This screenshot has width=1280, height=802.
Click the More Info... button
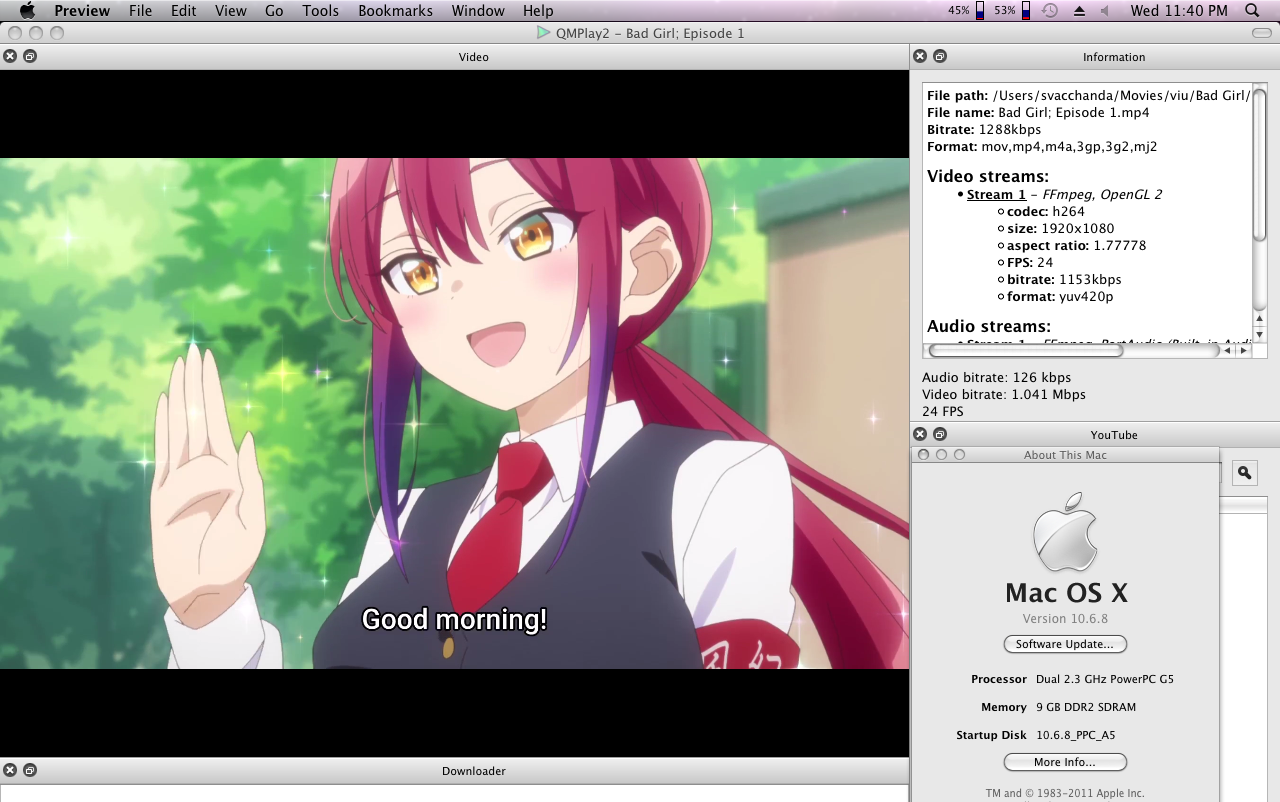(x=1065, y=762)
